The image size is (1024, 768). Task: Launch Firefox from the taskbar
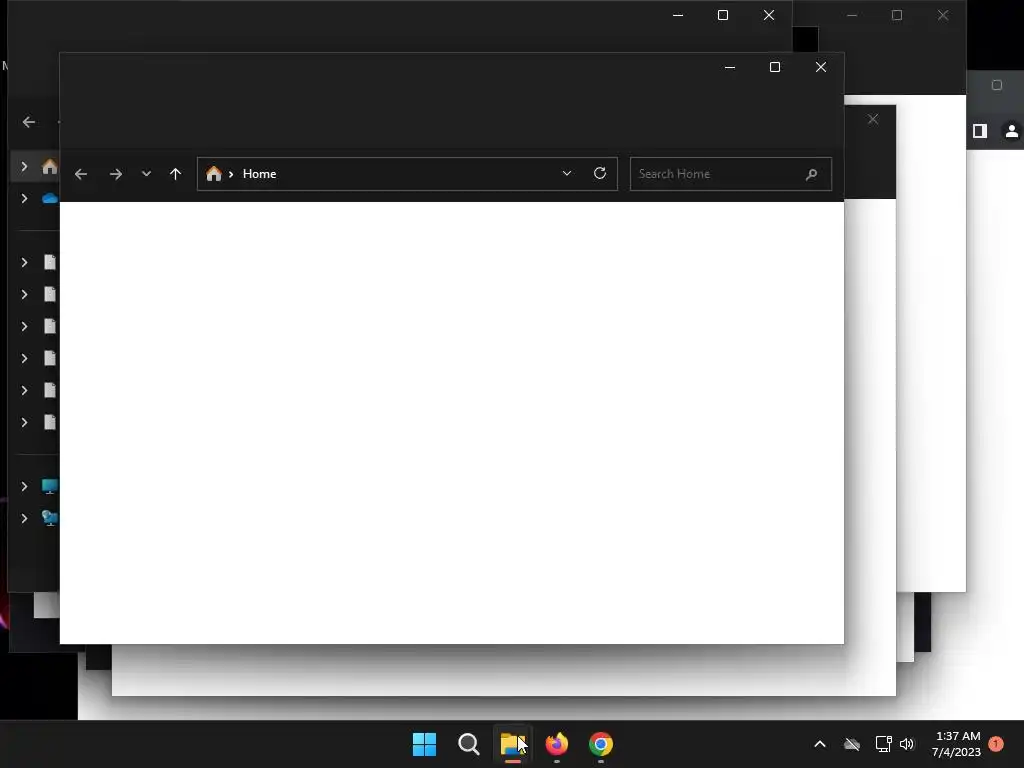tap(556, 744)
